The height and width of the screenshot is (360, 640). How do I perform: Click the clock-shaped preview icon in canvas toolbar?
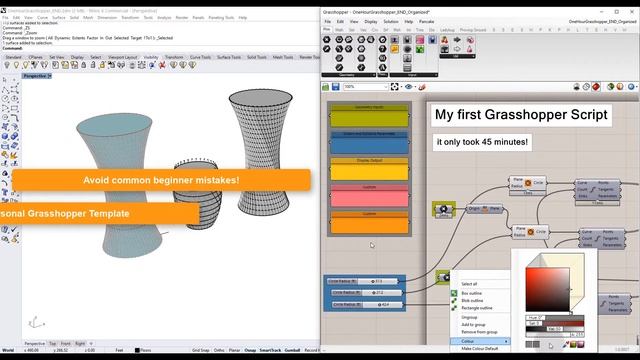point(586,87)
